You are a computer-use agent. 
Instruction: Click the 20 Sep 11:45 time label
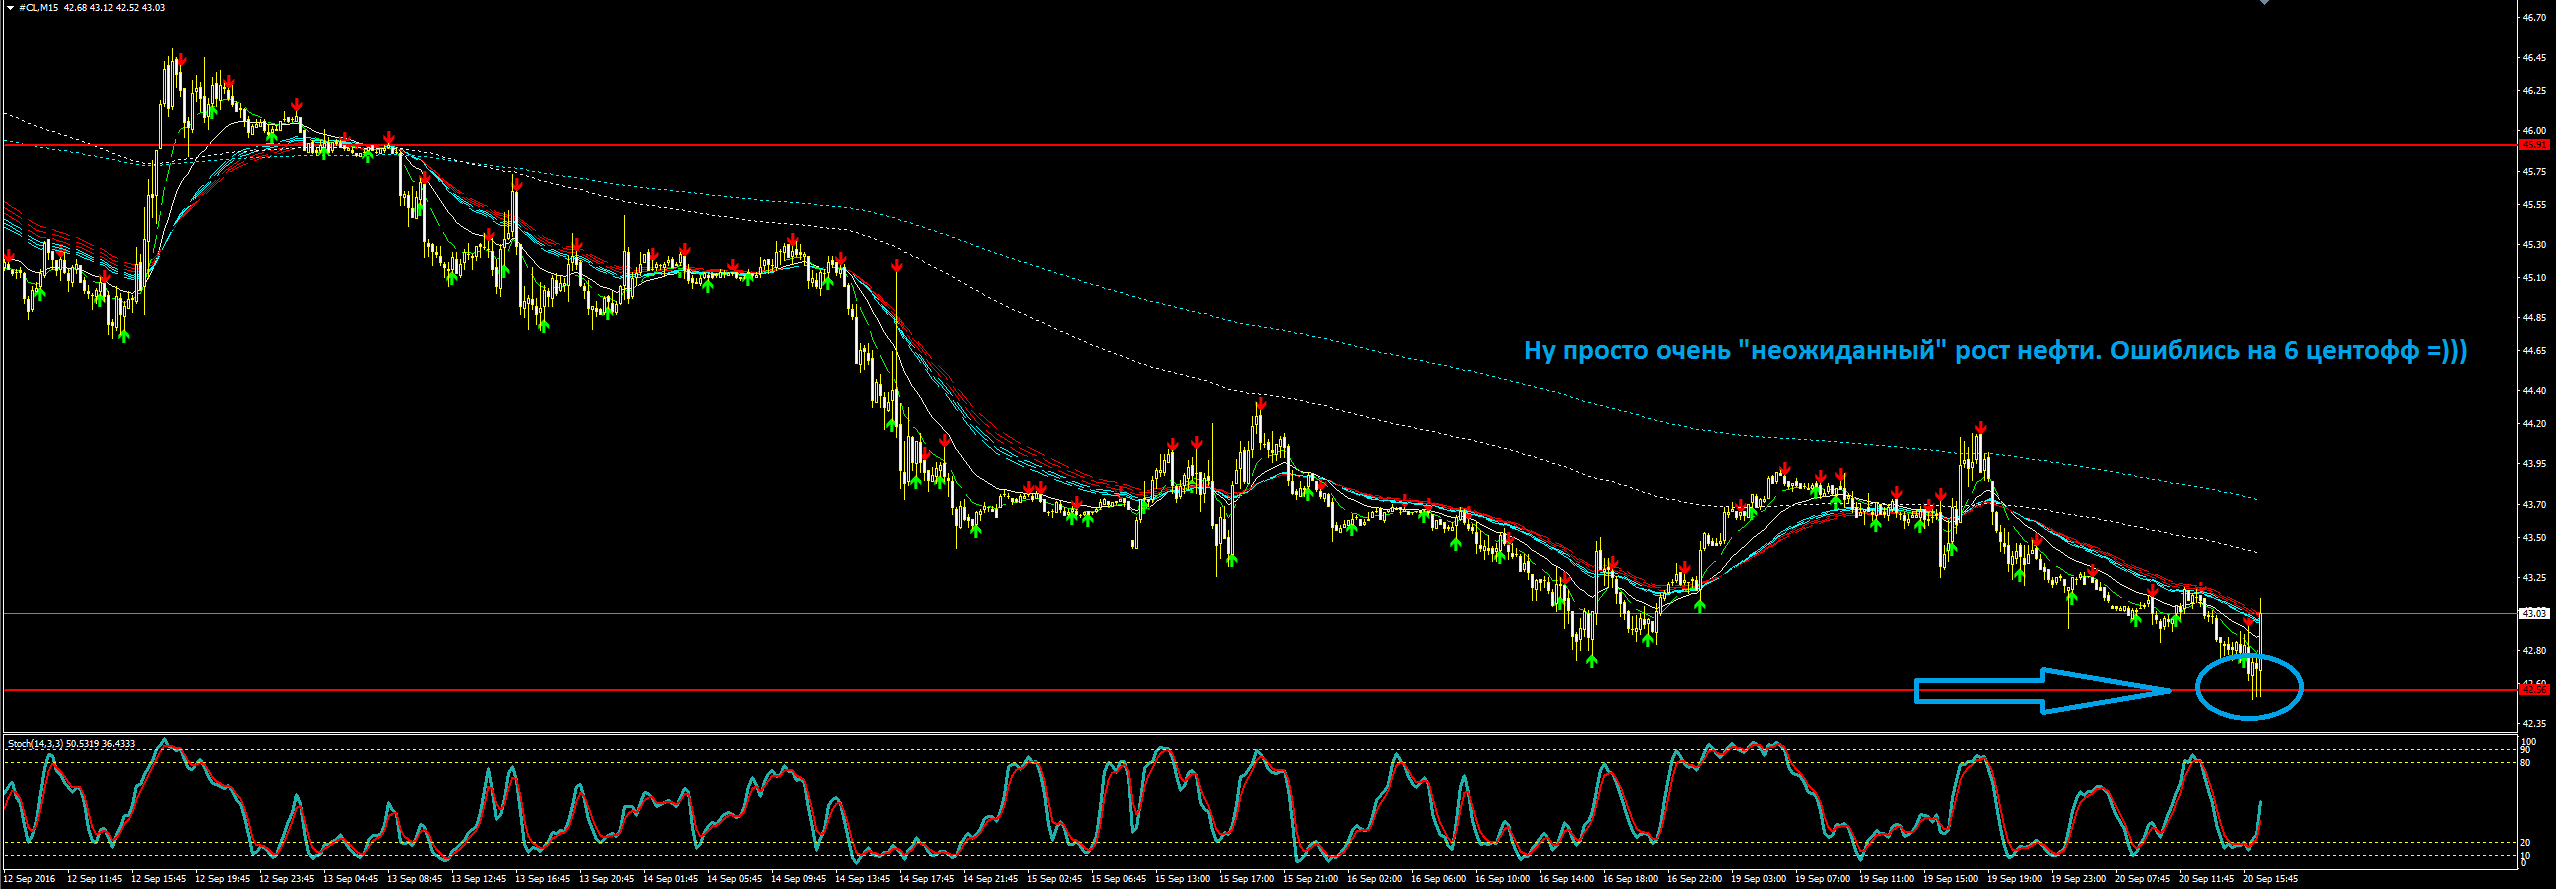tap(2207, 879)
